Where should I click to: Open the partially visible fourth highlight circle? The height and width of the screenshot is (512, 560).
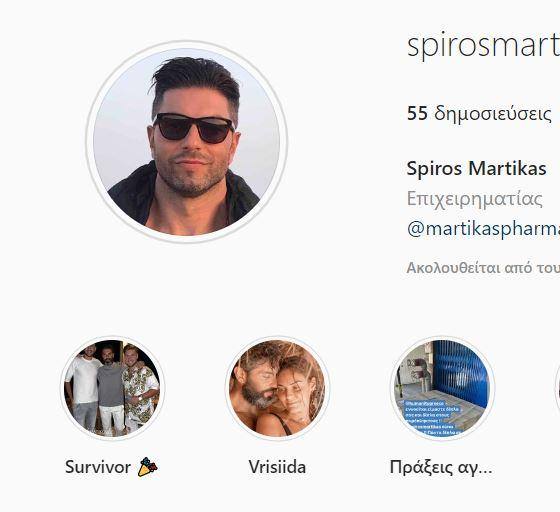pos(558,388)
